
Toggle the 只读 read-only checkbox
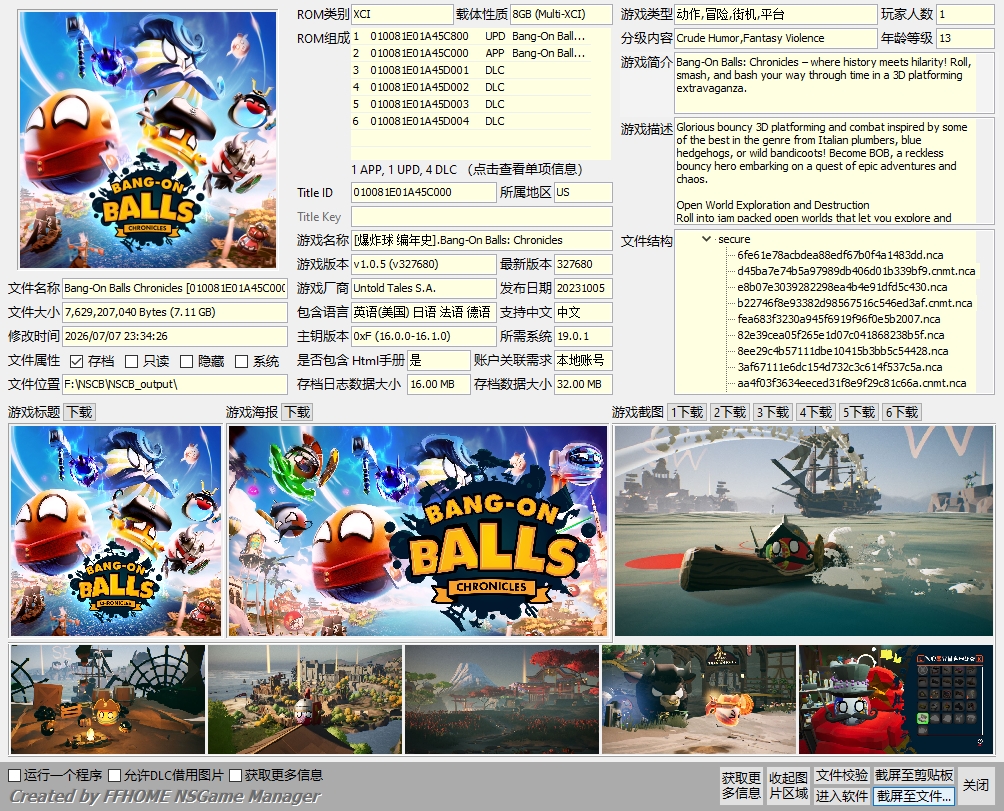pyautogui.click(x=131, y=362)
